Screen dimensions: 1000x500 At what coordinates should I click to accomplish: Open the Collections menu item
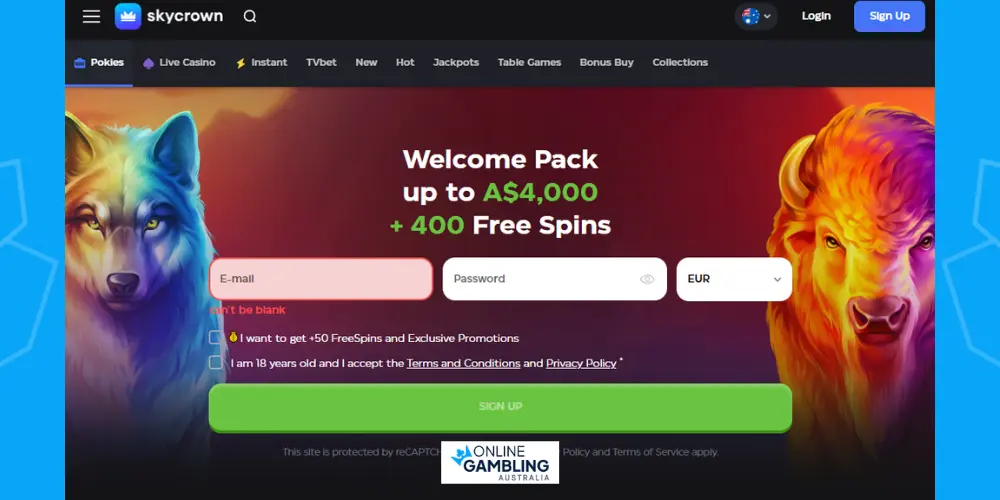pyautogui.click(x=680, y=62)
